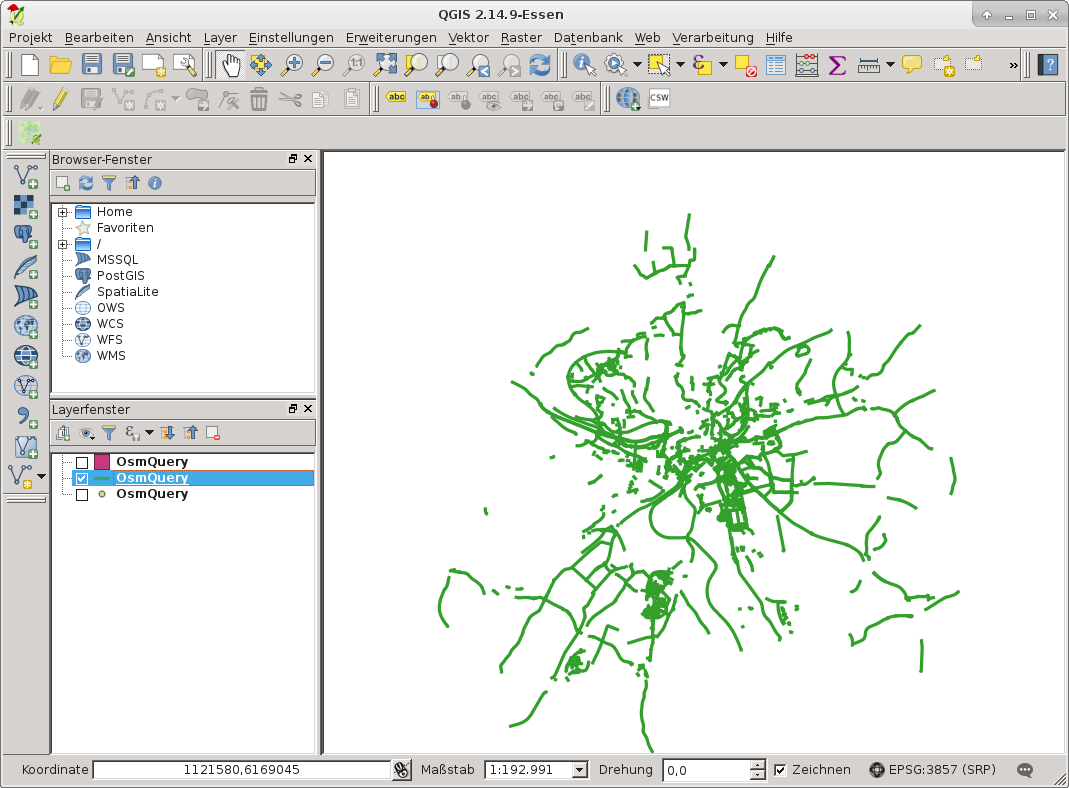Click the Save Project icon
Viewport: 1069px width, 788px height.
92,66
